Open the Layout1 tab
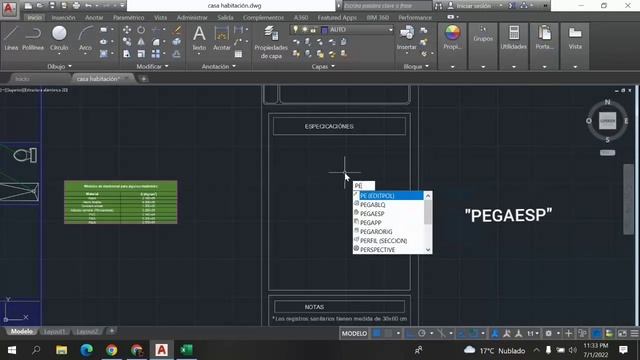 coord(54,331)
